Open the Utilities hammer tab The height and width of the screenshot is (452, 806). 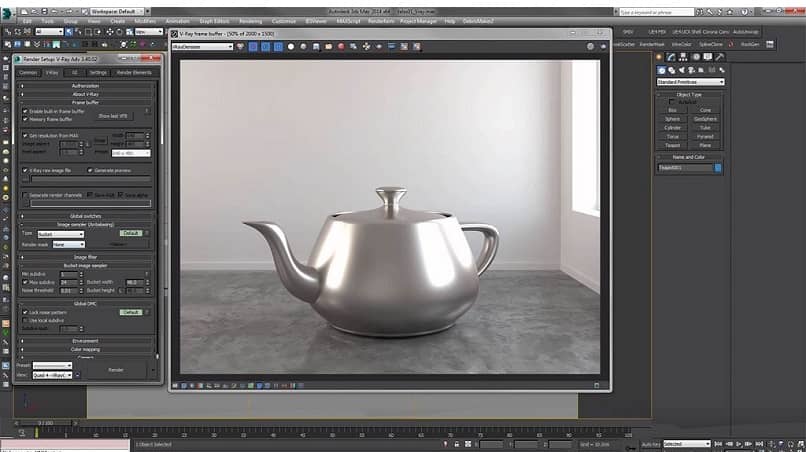click(x=720, y=57)
